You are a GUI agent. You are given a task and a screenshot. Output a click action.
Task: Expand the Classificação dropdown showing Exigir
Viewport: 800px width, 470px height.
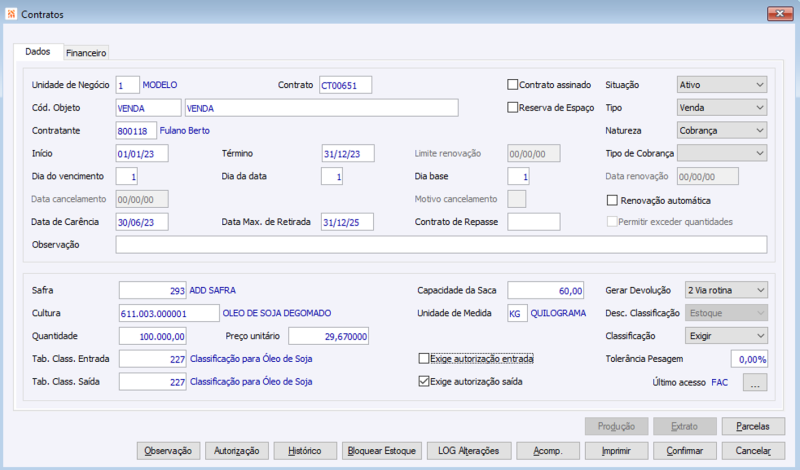(726, 336)
